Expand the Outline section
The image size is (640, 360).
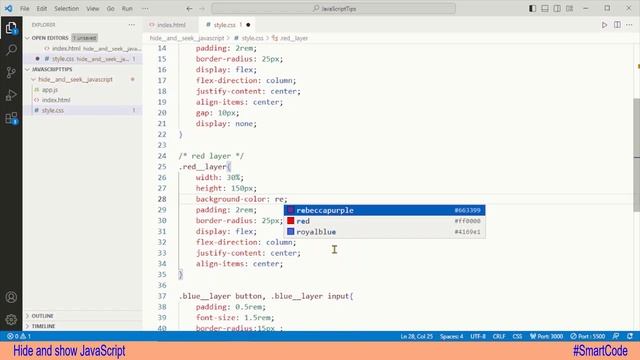(83, 316)
